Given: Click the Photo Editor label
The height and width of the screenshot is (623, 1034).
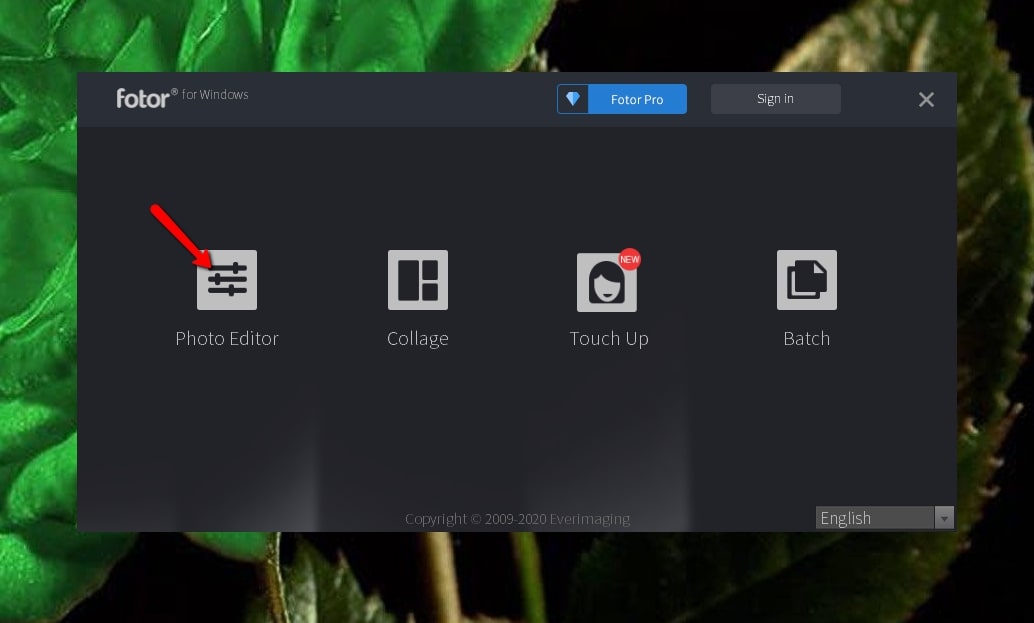Looking at the screenshot, I should (x=227, y=338).
